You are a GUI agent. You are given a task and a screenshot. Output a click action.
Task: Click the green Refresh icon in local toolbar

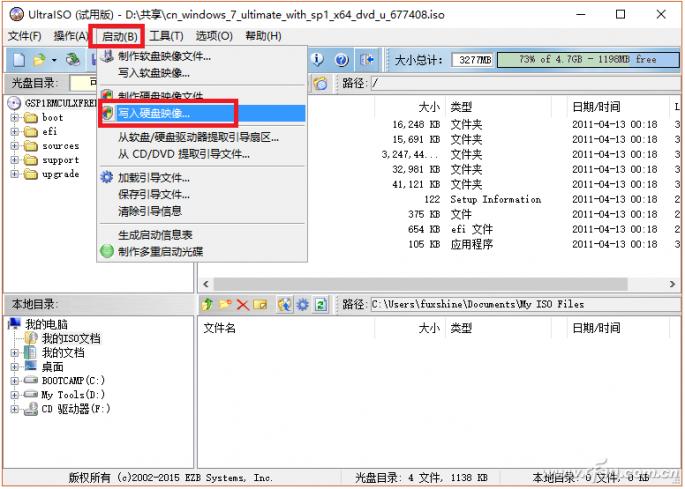coord(321,304)
